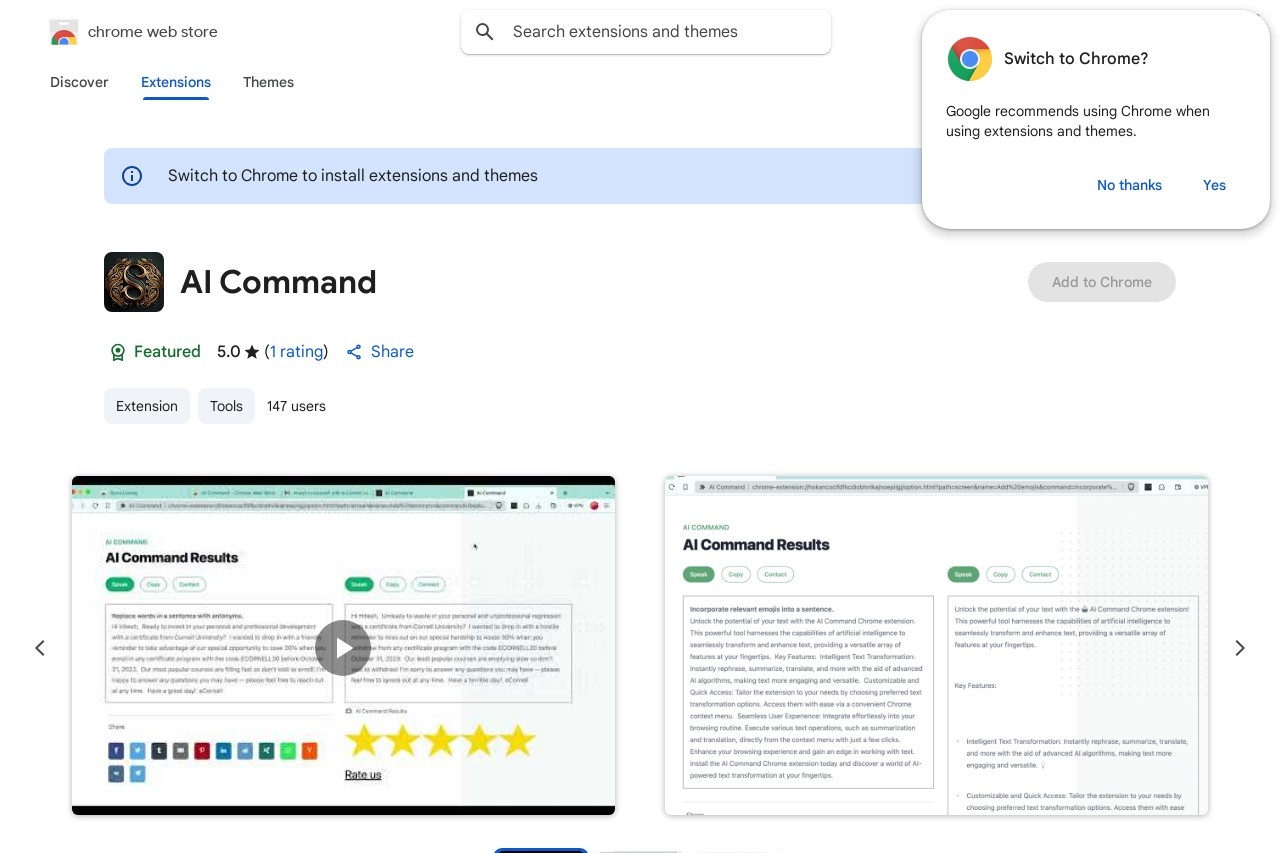Go to next screenshot with right arrow
This screenshot has height=853, width=1280.
(x=1240, y=648)
